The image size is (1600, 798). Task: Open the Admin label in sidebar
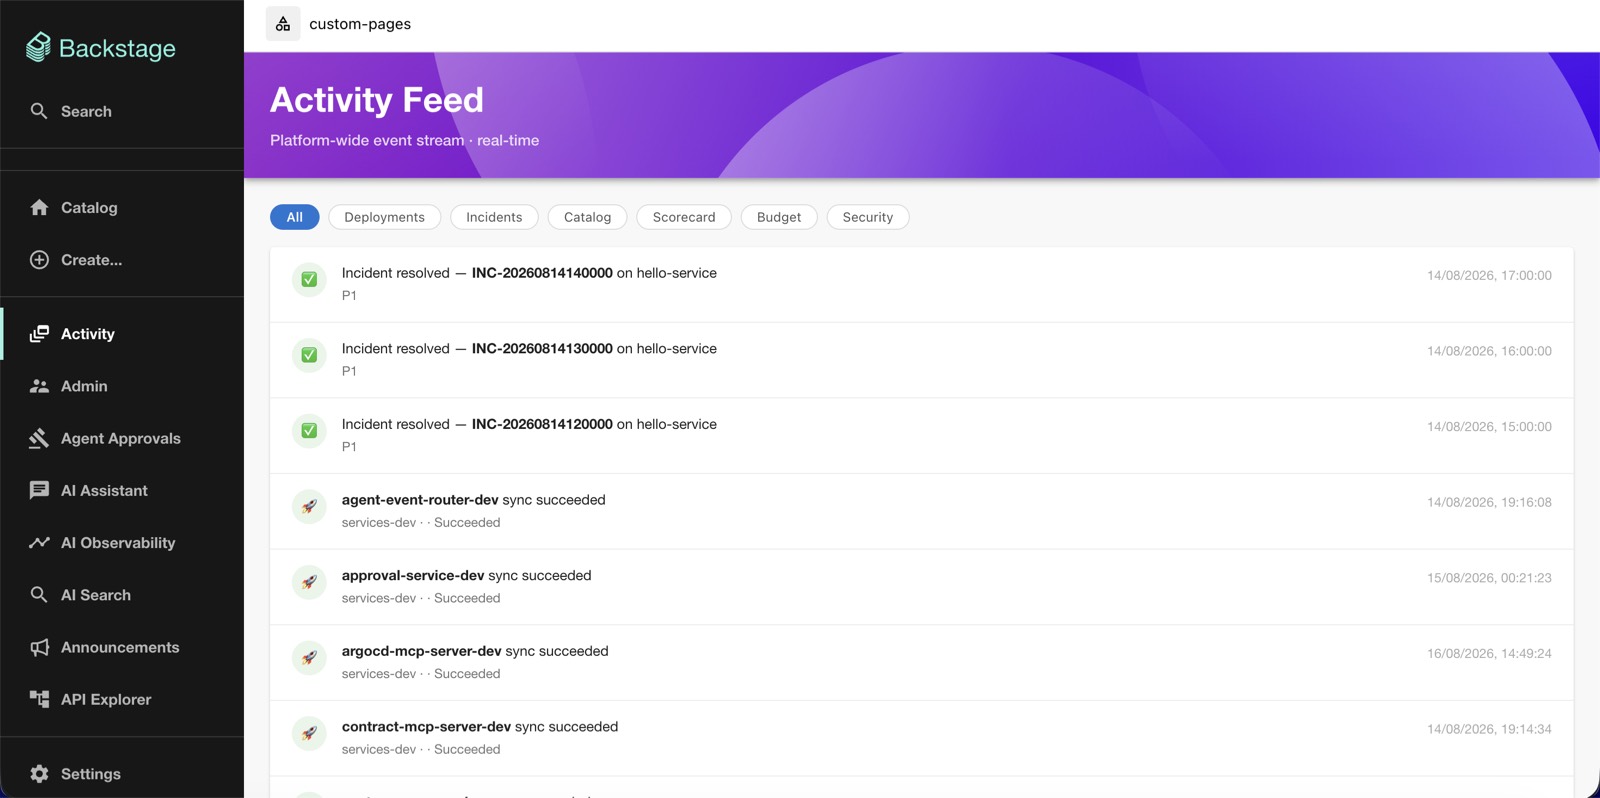point(84,386)
